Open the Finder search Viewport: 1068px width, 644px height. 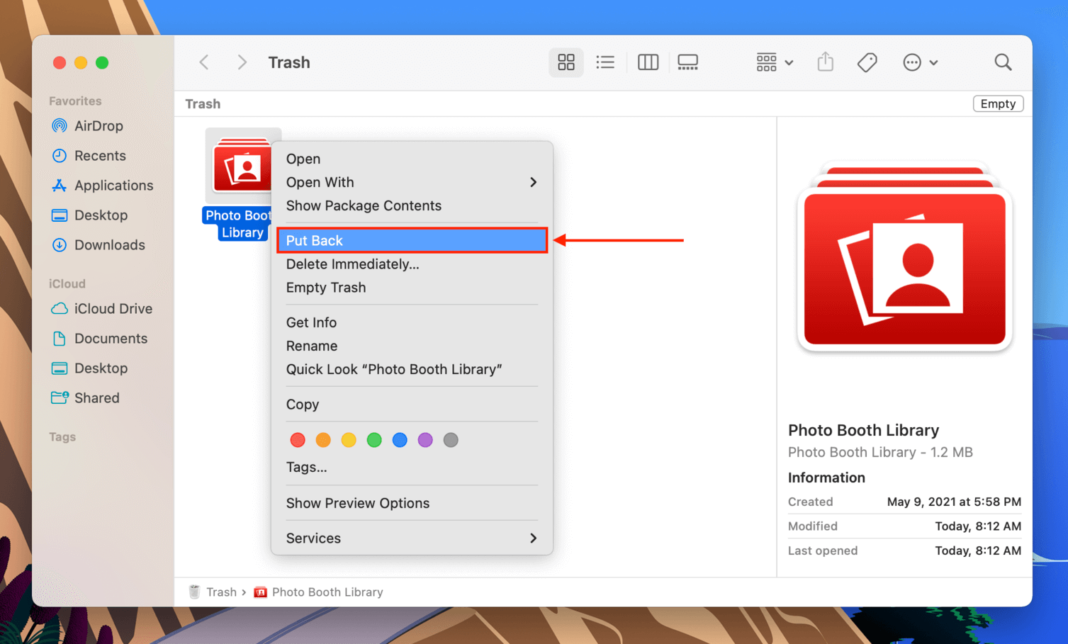[x=1002, y=62]
